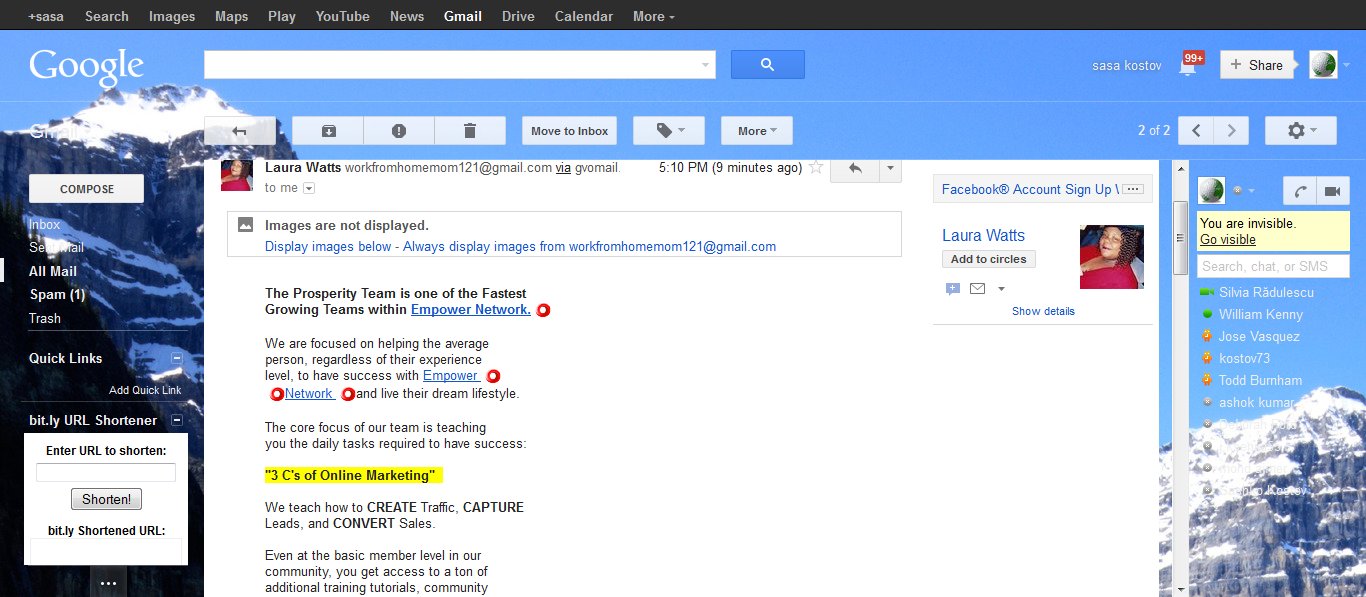Delete this message with trash icon
The image size is (1366, 597).
click(x=470, y=131)
